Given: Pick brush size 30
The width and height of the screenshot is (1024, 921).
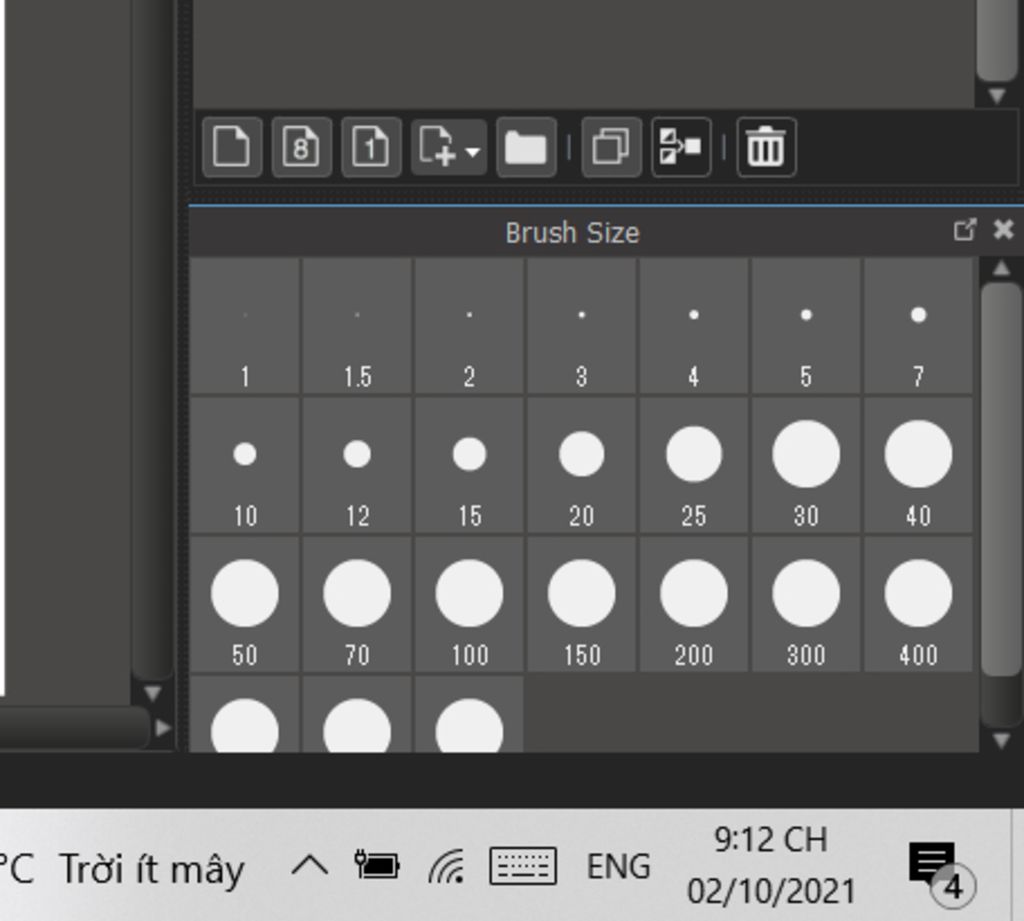Looking at the screenshot, I should point(807,465).
